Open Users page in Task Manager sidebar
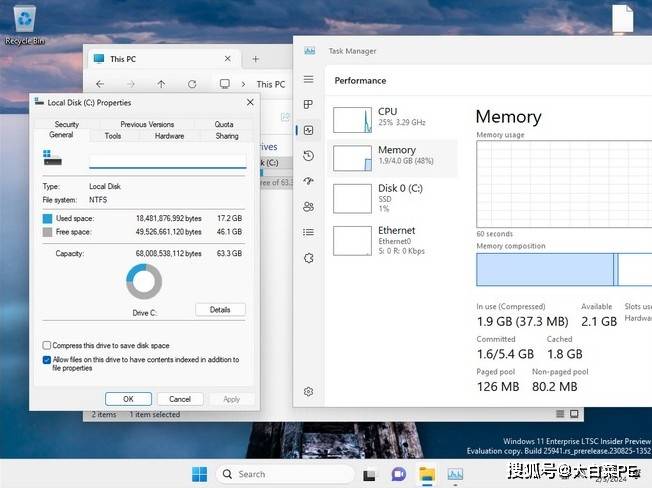 [x=309, y=207]
